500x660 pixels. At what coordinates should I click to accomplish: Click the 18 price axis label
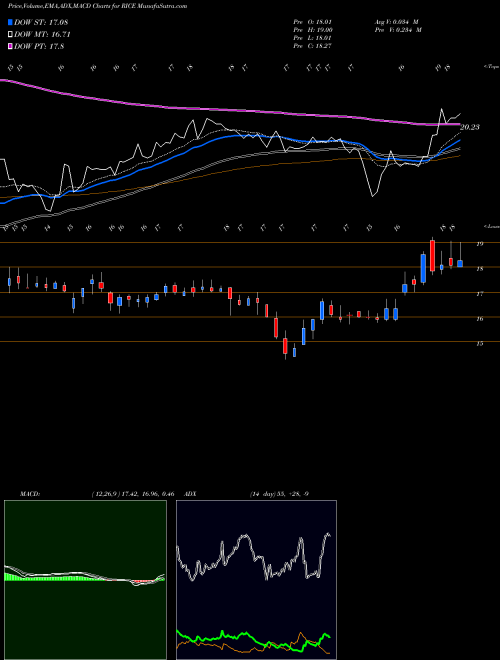pos(480,269)
